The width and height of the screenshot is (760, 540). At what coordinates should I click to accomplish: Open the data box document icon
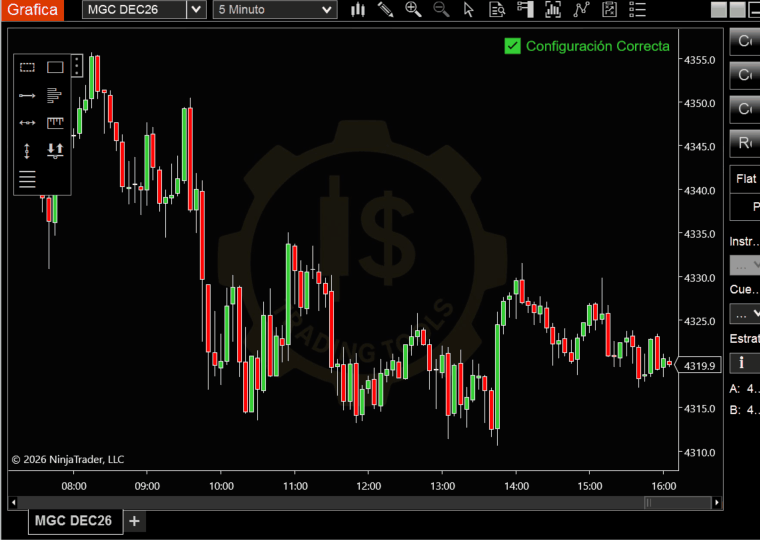pyautogui.click(x=497, y=10)
